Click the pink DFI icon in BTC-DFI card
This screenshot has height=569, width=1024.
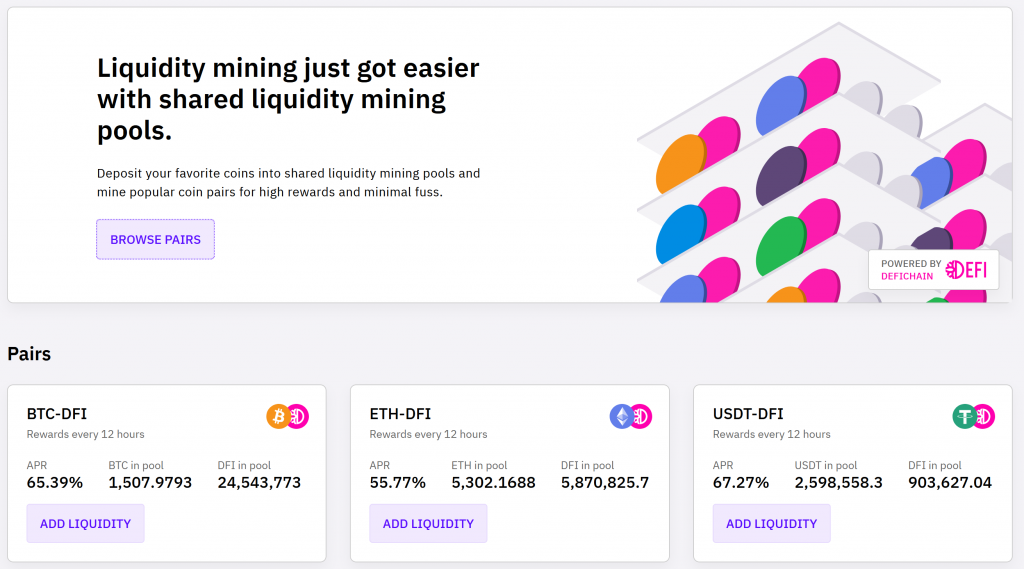(x=298, y=416)
